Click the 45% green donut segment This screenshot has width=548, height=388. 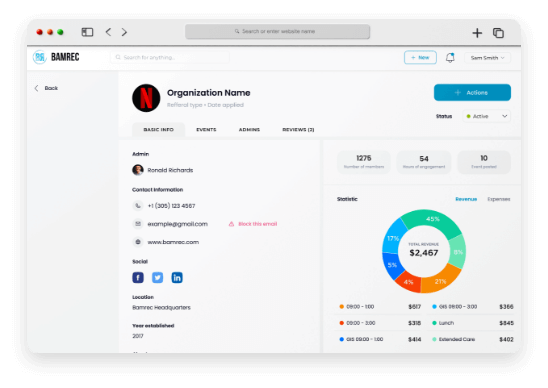coord(432,220)
